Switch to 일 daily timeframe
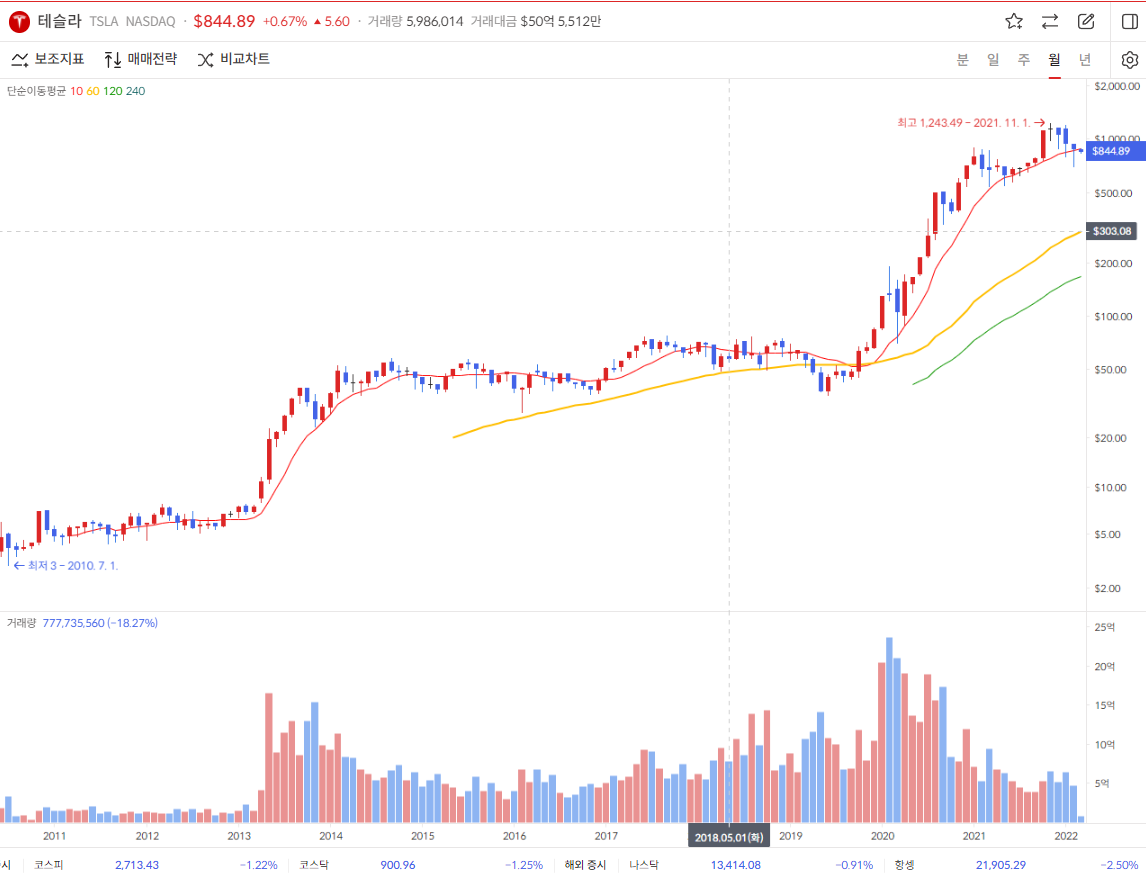1146x881 pixels. pyautogui.click(x=993, y=59)
